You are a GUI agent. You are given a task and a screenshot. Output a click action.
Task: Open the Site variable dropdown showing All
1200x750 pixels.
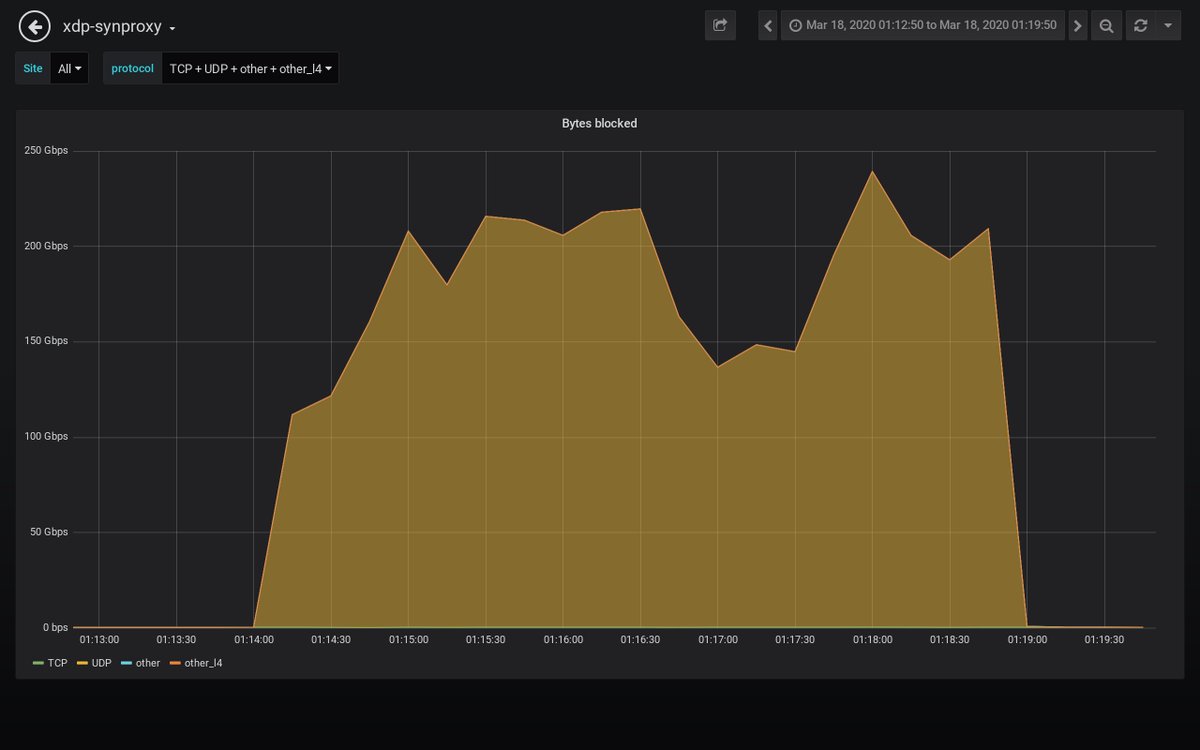(x=69, y=68)
